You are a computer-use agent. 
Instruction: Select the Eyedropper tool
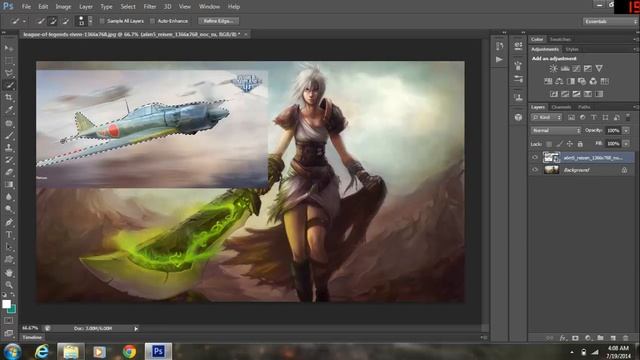[x=9, y=110]
